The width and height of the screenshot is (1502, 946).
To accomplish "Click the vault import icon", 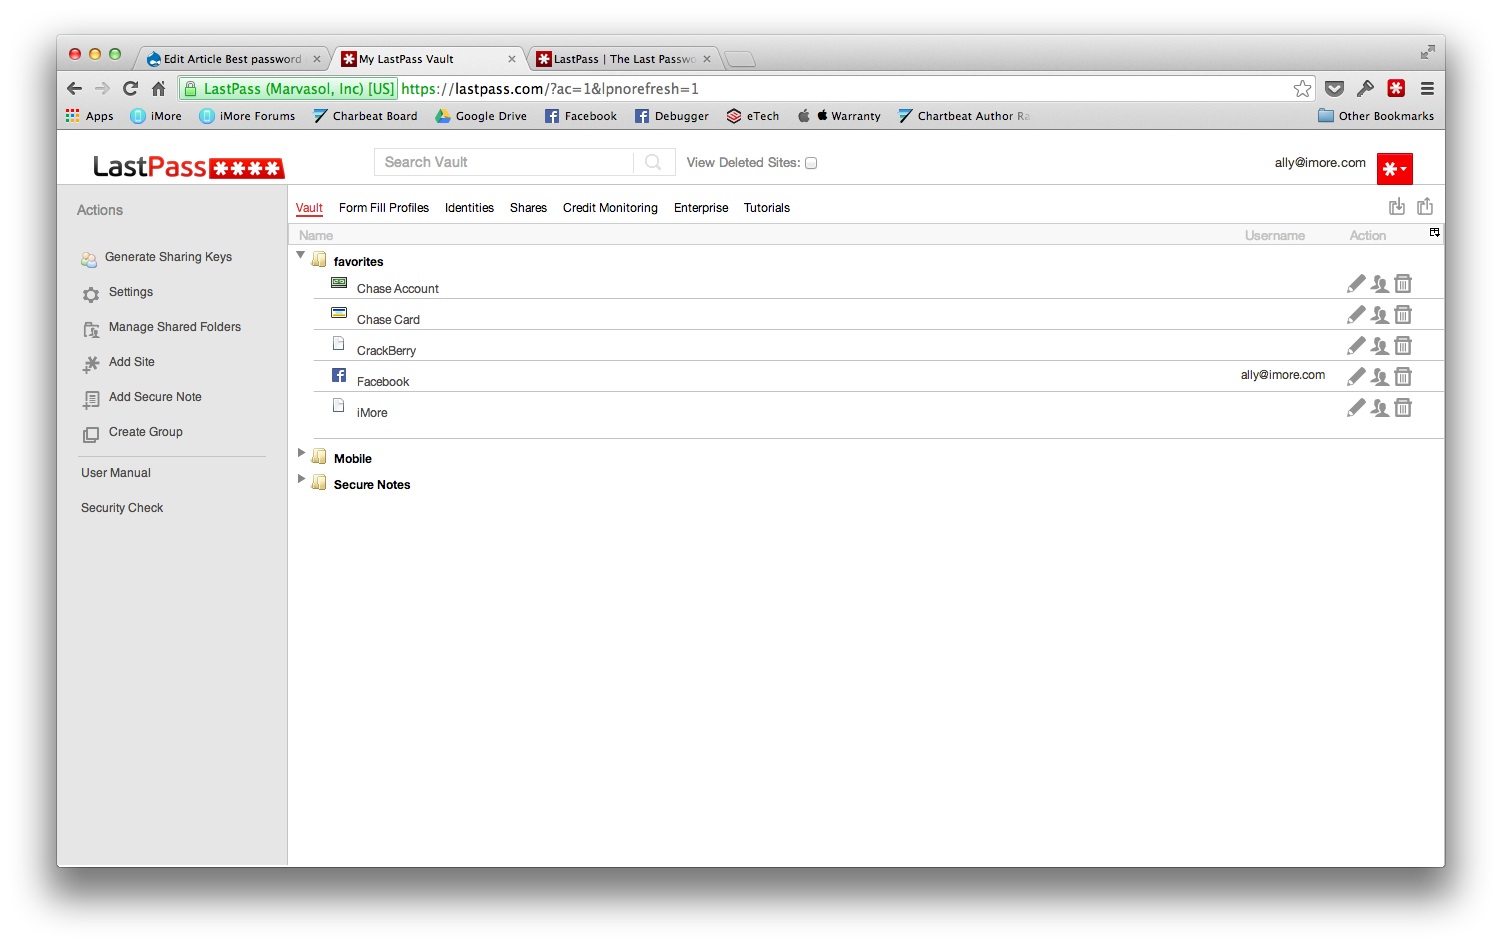I will click(1397, 206).
